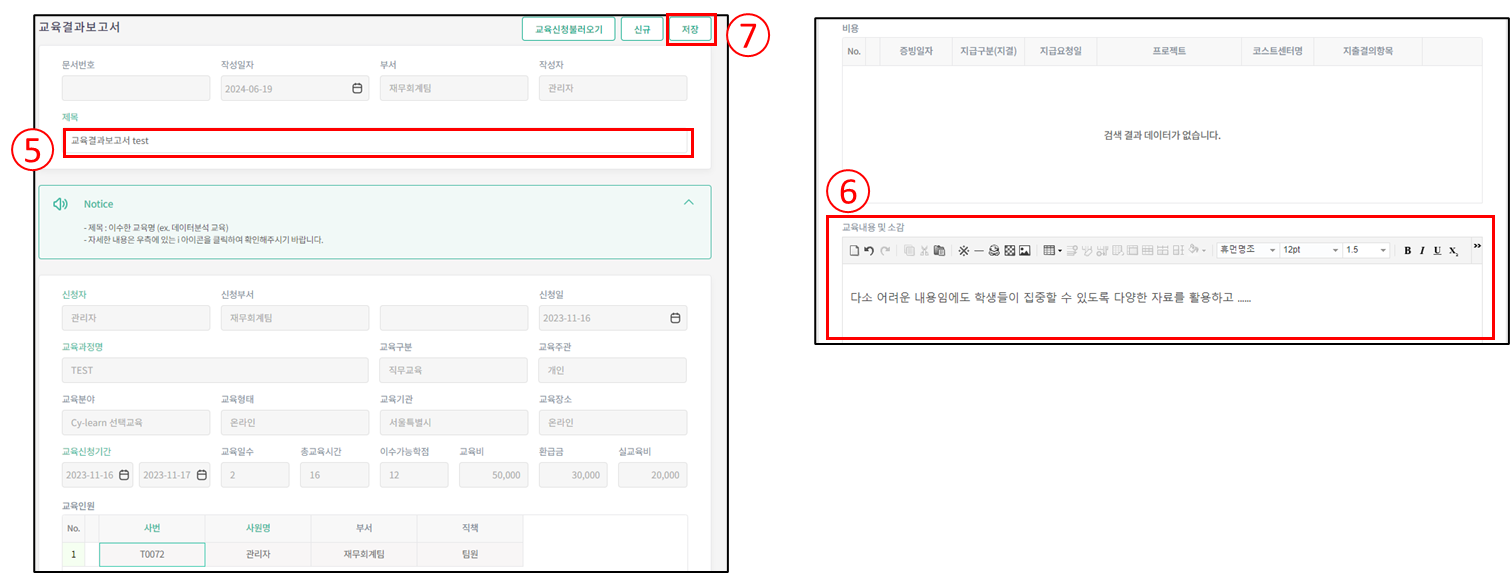Open the 1.5 line spacing dropdown
The height and width of the screenshot is (573, 1510).
click(1366, 250)
